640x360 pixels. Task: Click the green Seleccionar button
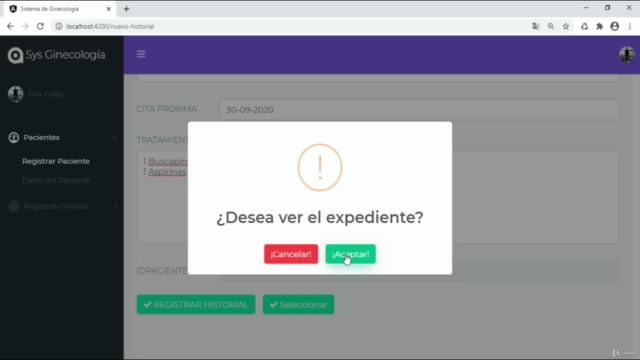[298, 304]
